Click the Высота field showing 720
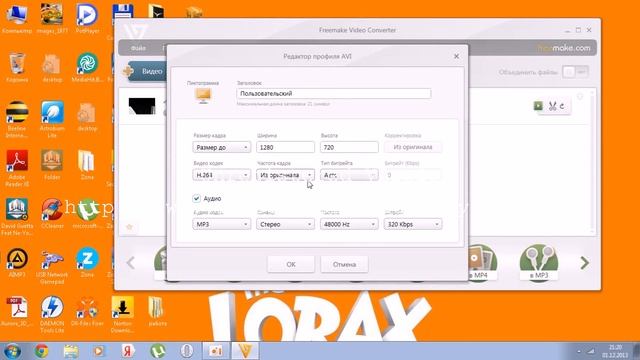This screenshot has width=640, height=360. [x=349, y=147]
